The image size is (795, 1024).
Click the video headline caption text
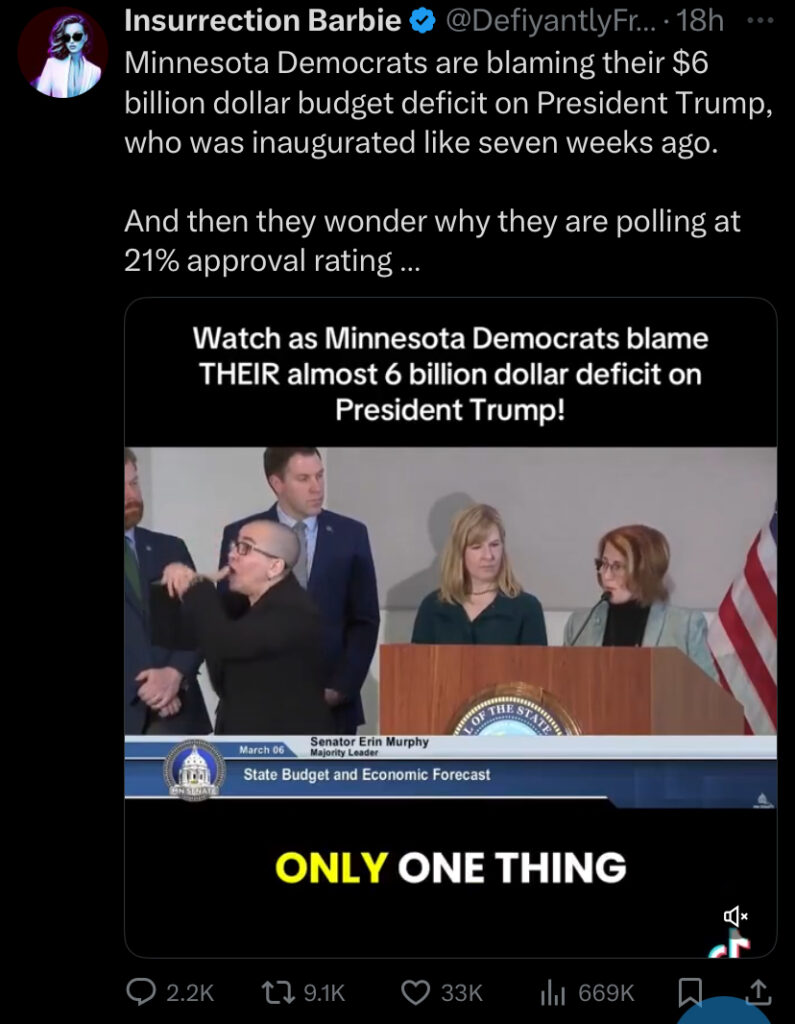[x=450, y=374]
